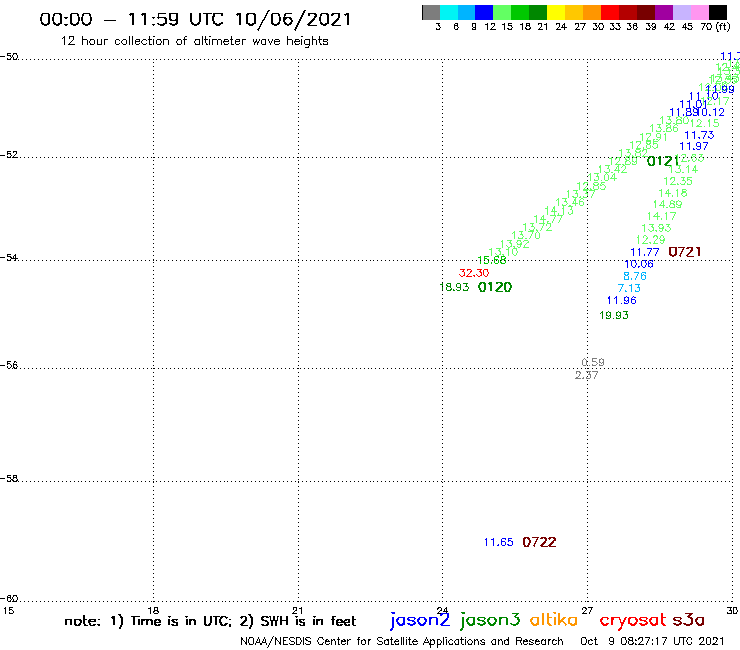Select the red 32.30 wave height value

coord(474,273)
